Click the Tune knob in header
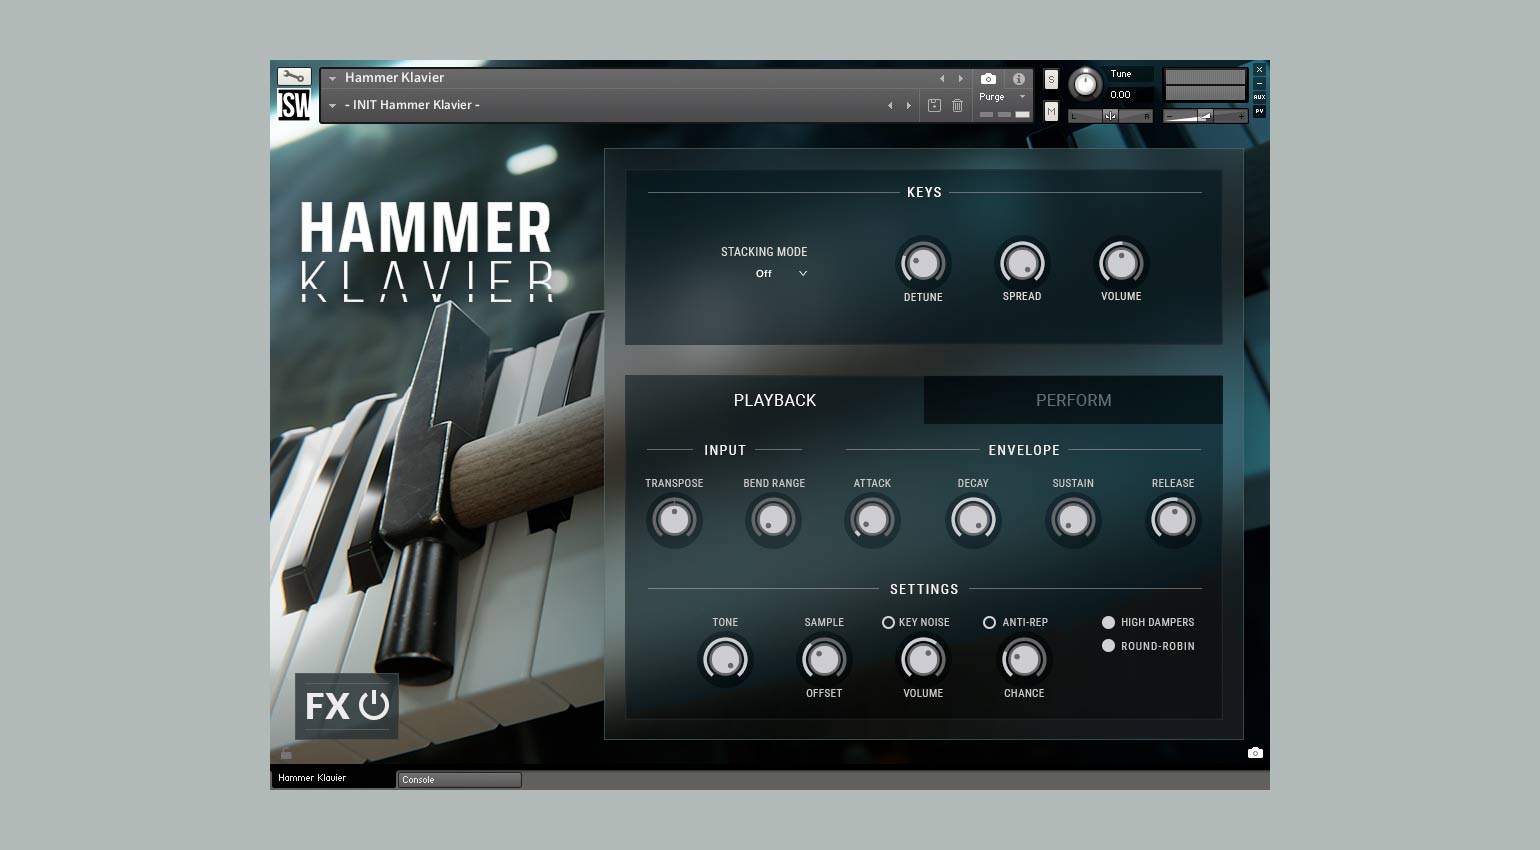 (1085, 85)
